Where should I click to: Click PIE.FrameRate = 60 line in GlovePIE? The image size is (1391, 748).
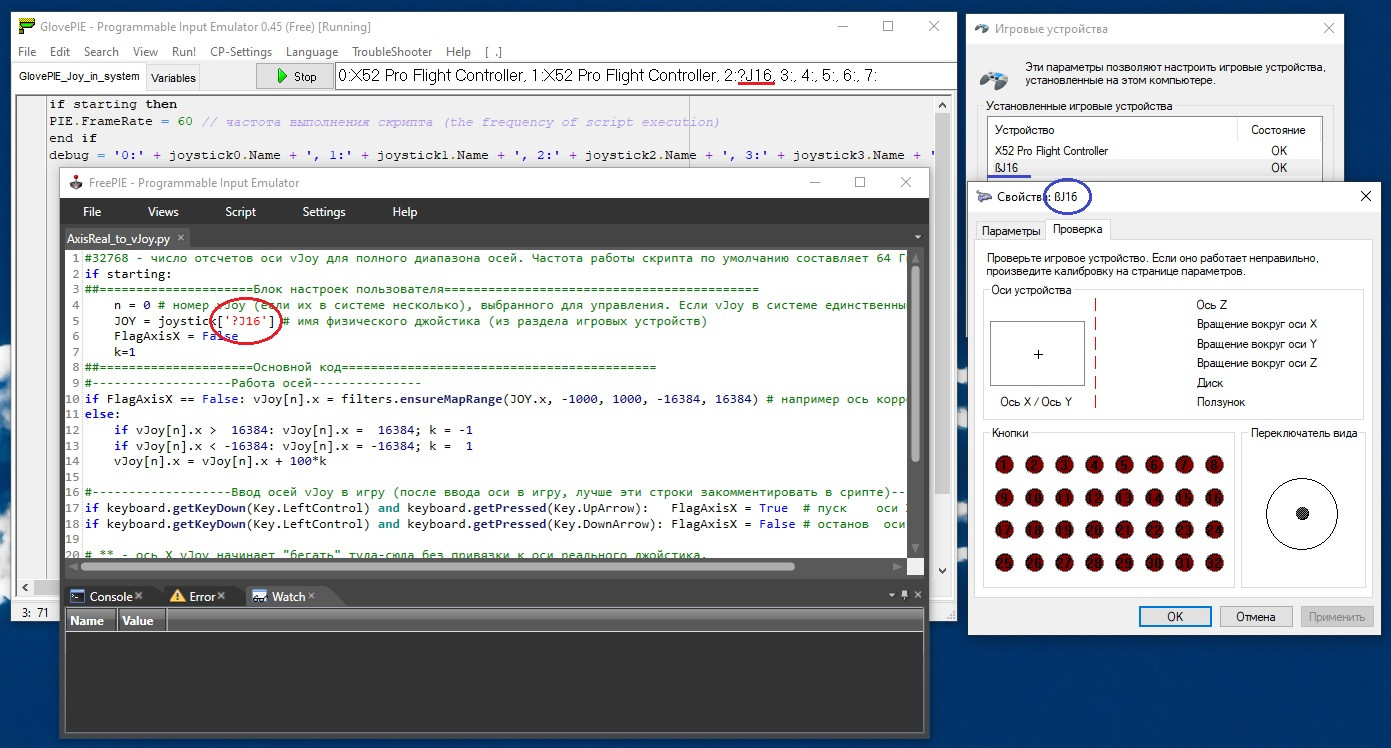coord(384,122)
